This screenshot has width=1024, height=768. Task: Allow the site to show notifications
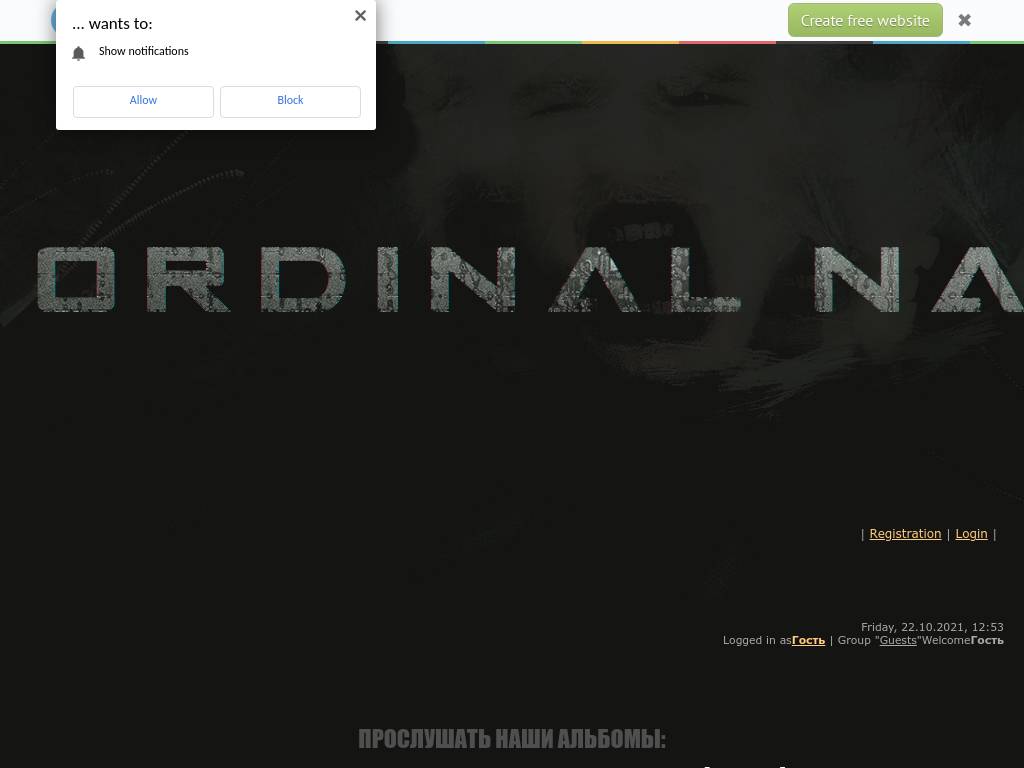143,101
